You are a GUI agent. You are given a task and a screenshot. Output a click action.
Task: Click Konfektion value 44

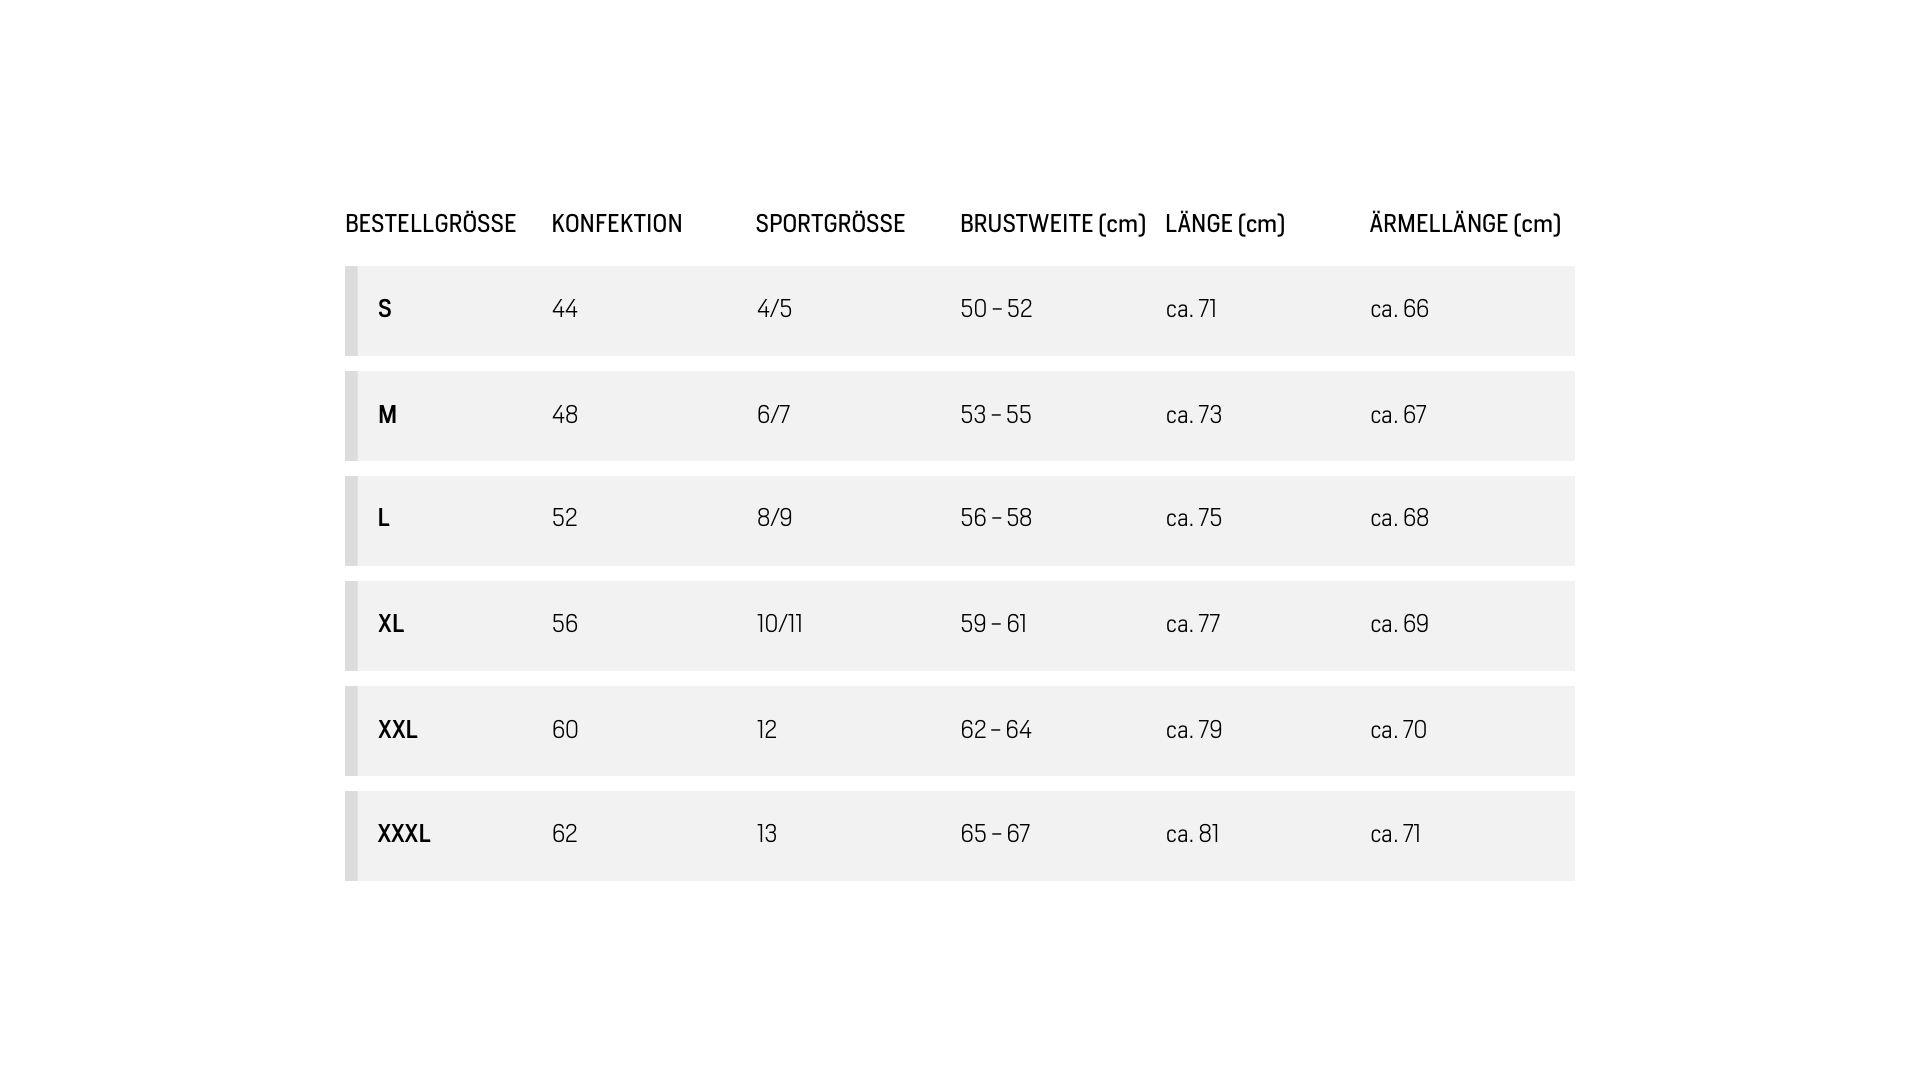coord(565,309)
